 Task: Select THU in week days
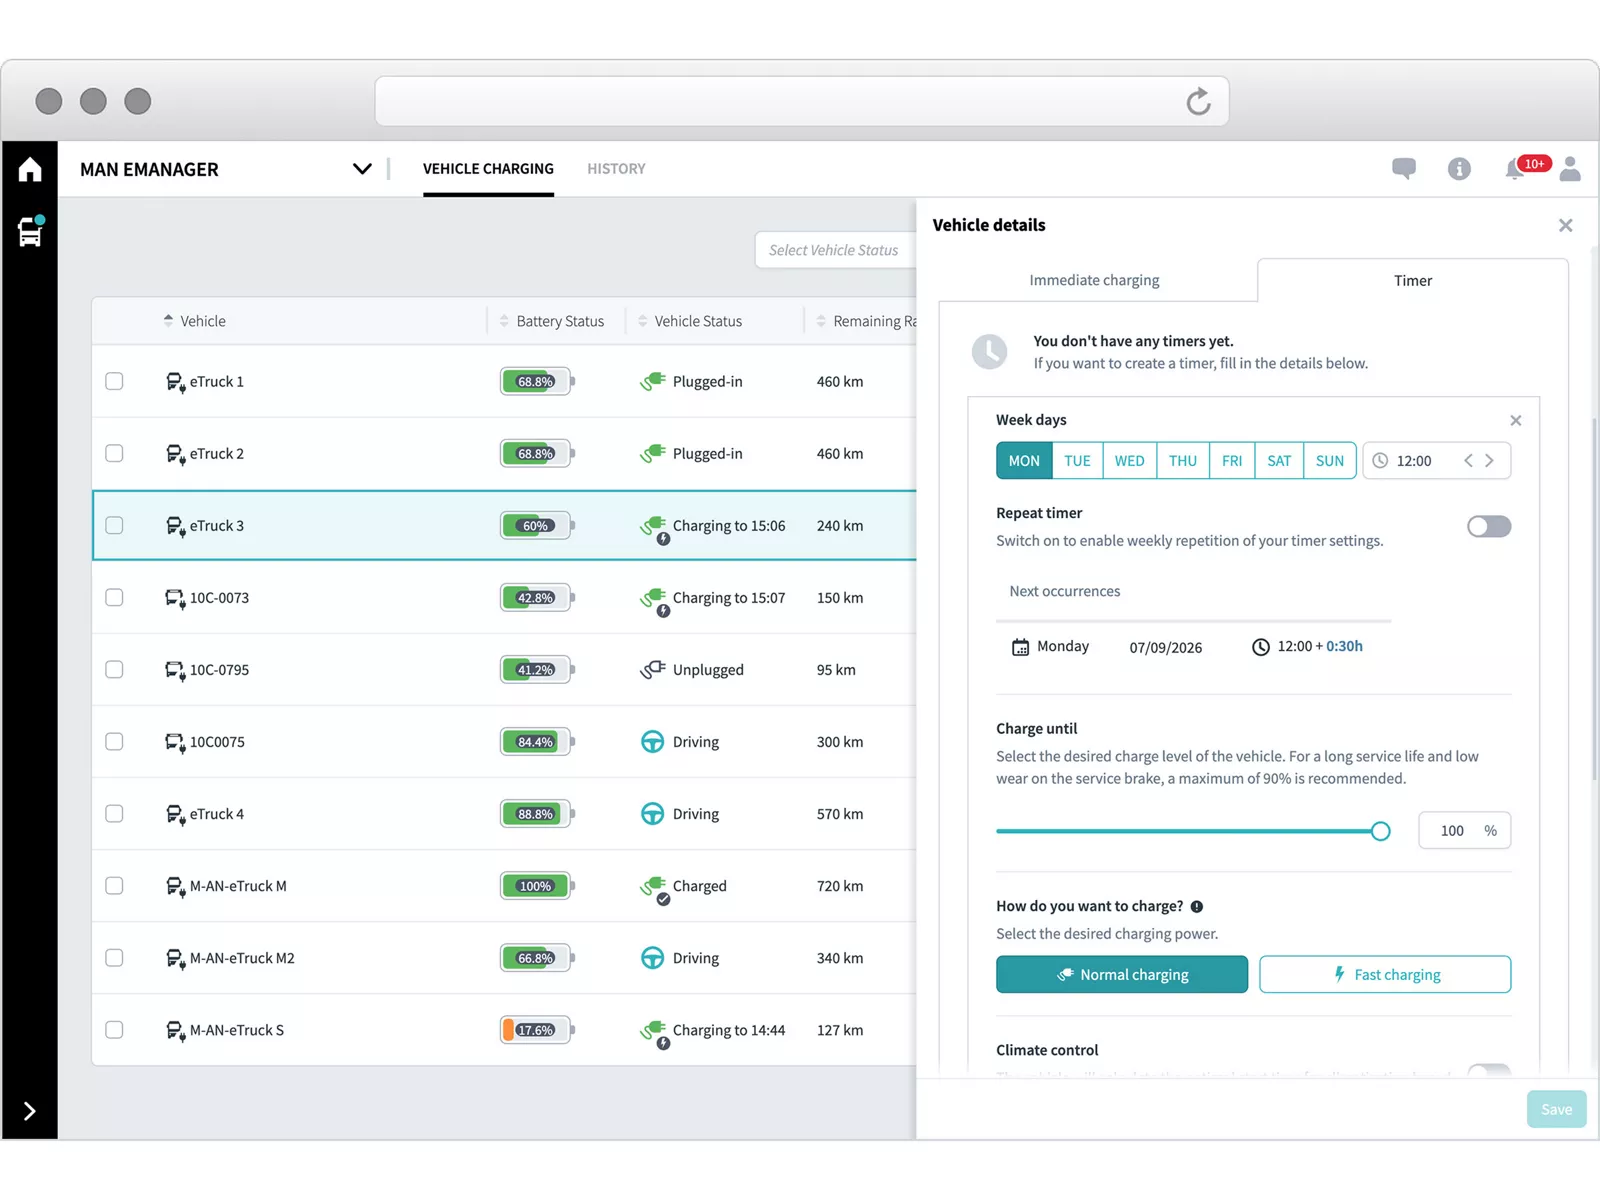click(x=1183, y=460)
